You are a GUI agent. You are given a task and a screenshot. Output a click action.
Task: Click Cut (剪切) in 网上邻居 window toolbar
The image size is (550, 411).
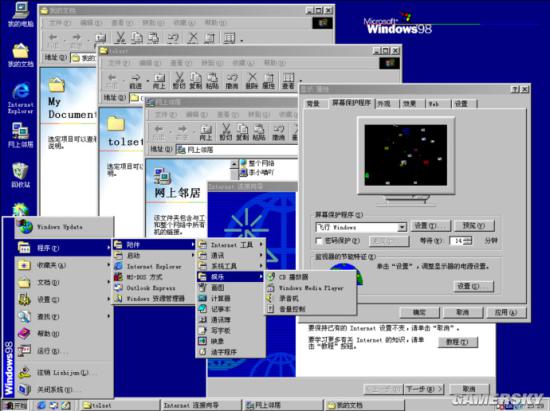tap(226, 132)
